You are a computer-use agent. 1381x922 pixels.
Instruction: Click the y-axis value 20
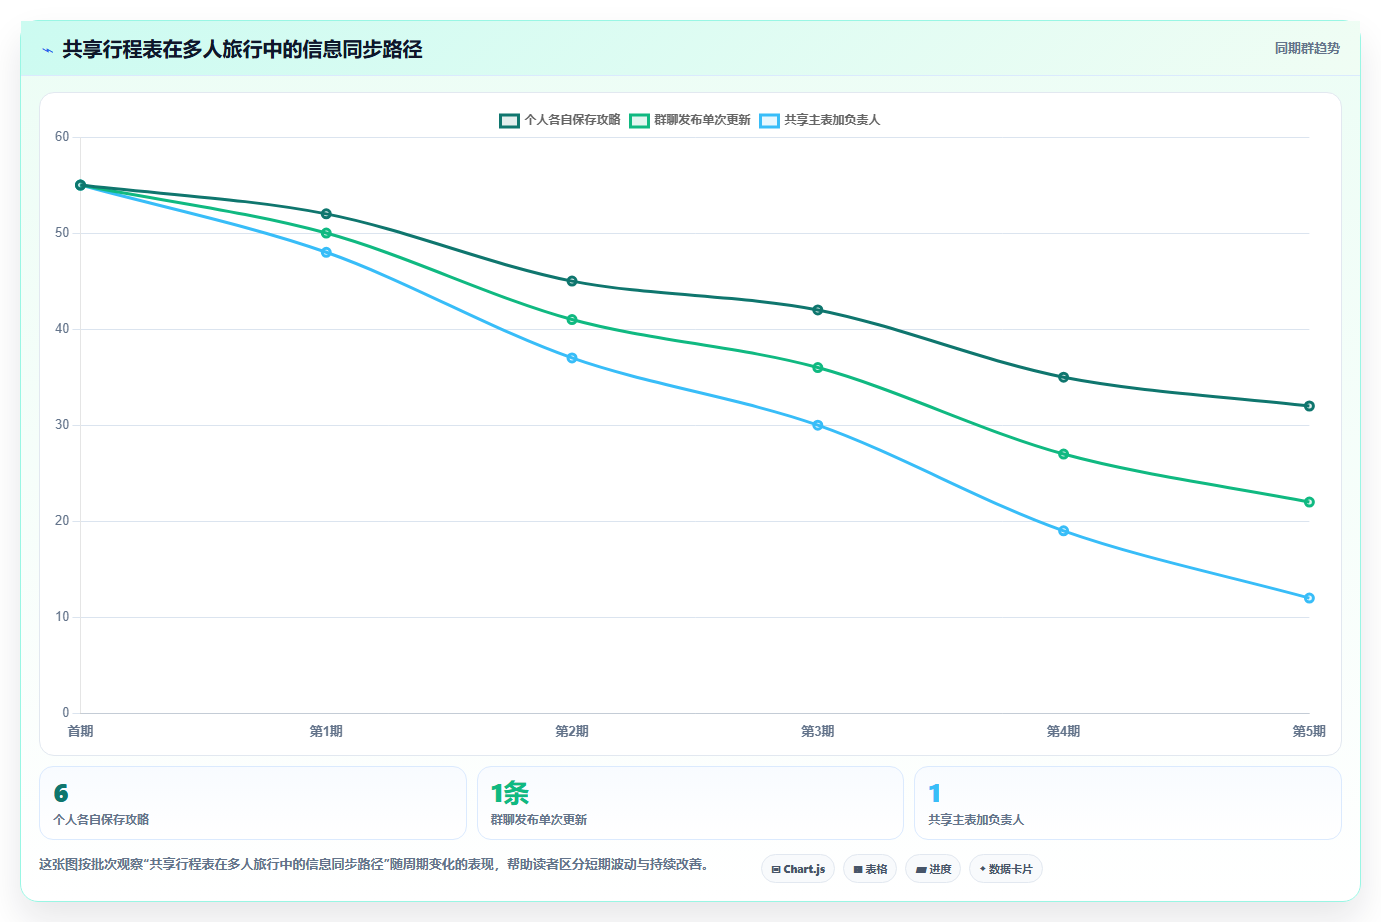[62, 521]
